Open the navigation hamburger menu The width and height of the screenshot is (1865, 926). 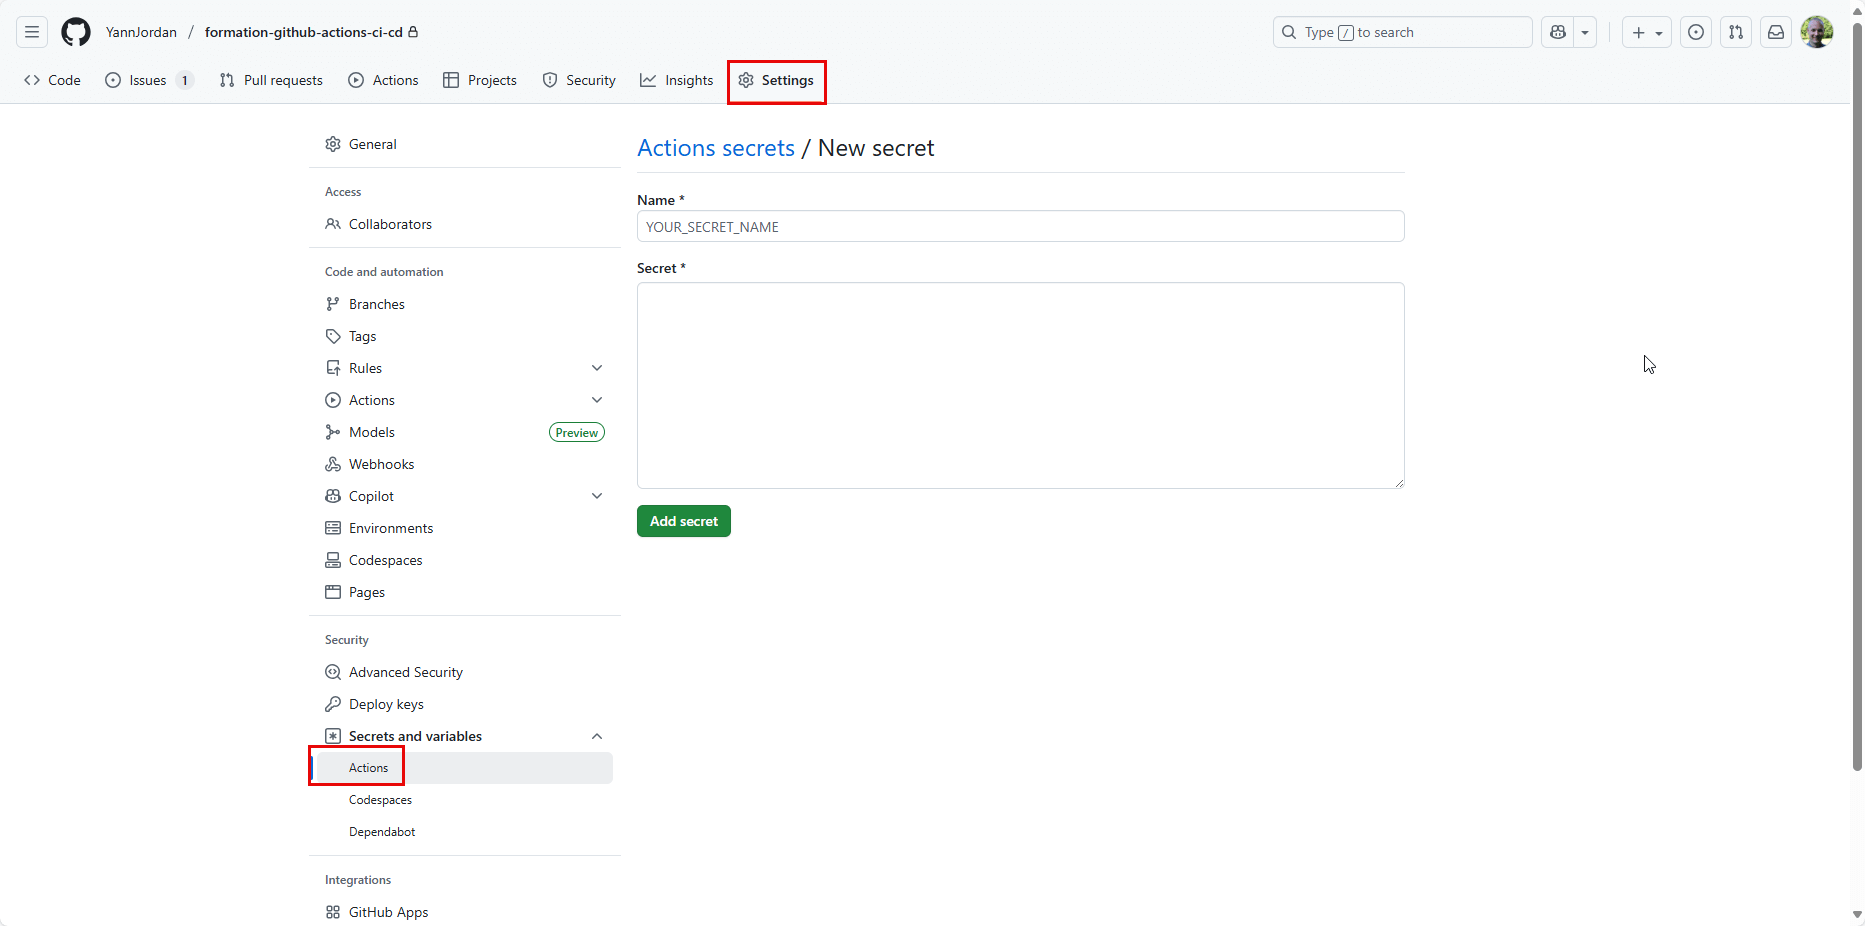click(31, 32)
